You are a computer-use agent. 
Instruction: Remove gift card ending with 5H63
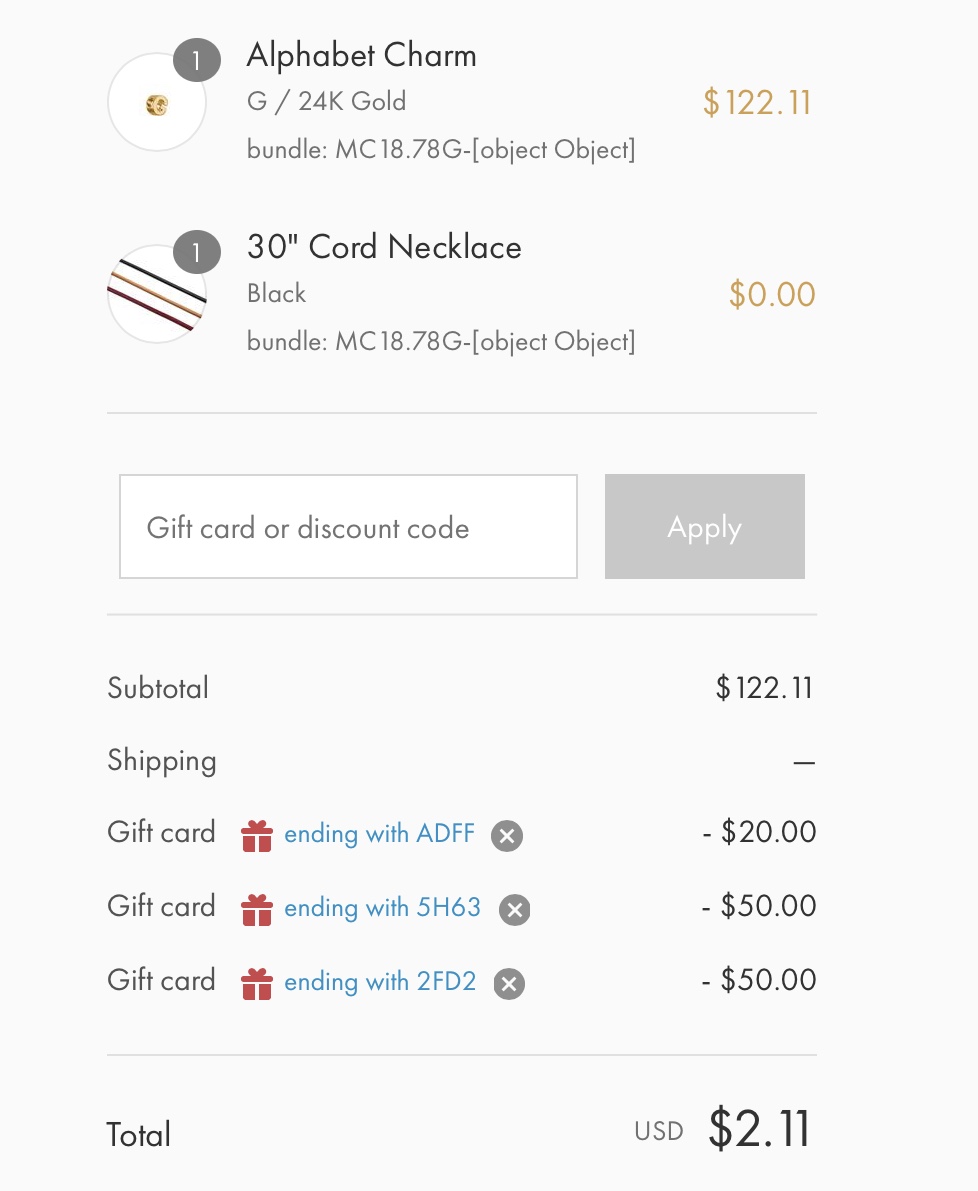pyautogui.click(x=514, y=910)
